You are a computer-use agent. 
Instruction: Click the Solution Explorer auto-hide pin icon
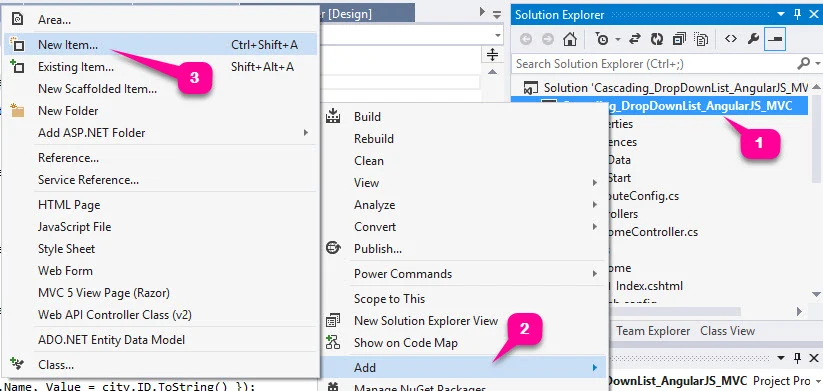point(798,15)
